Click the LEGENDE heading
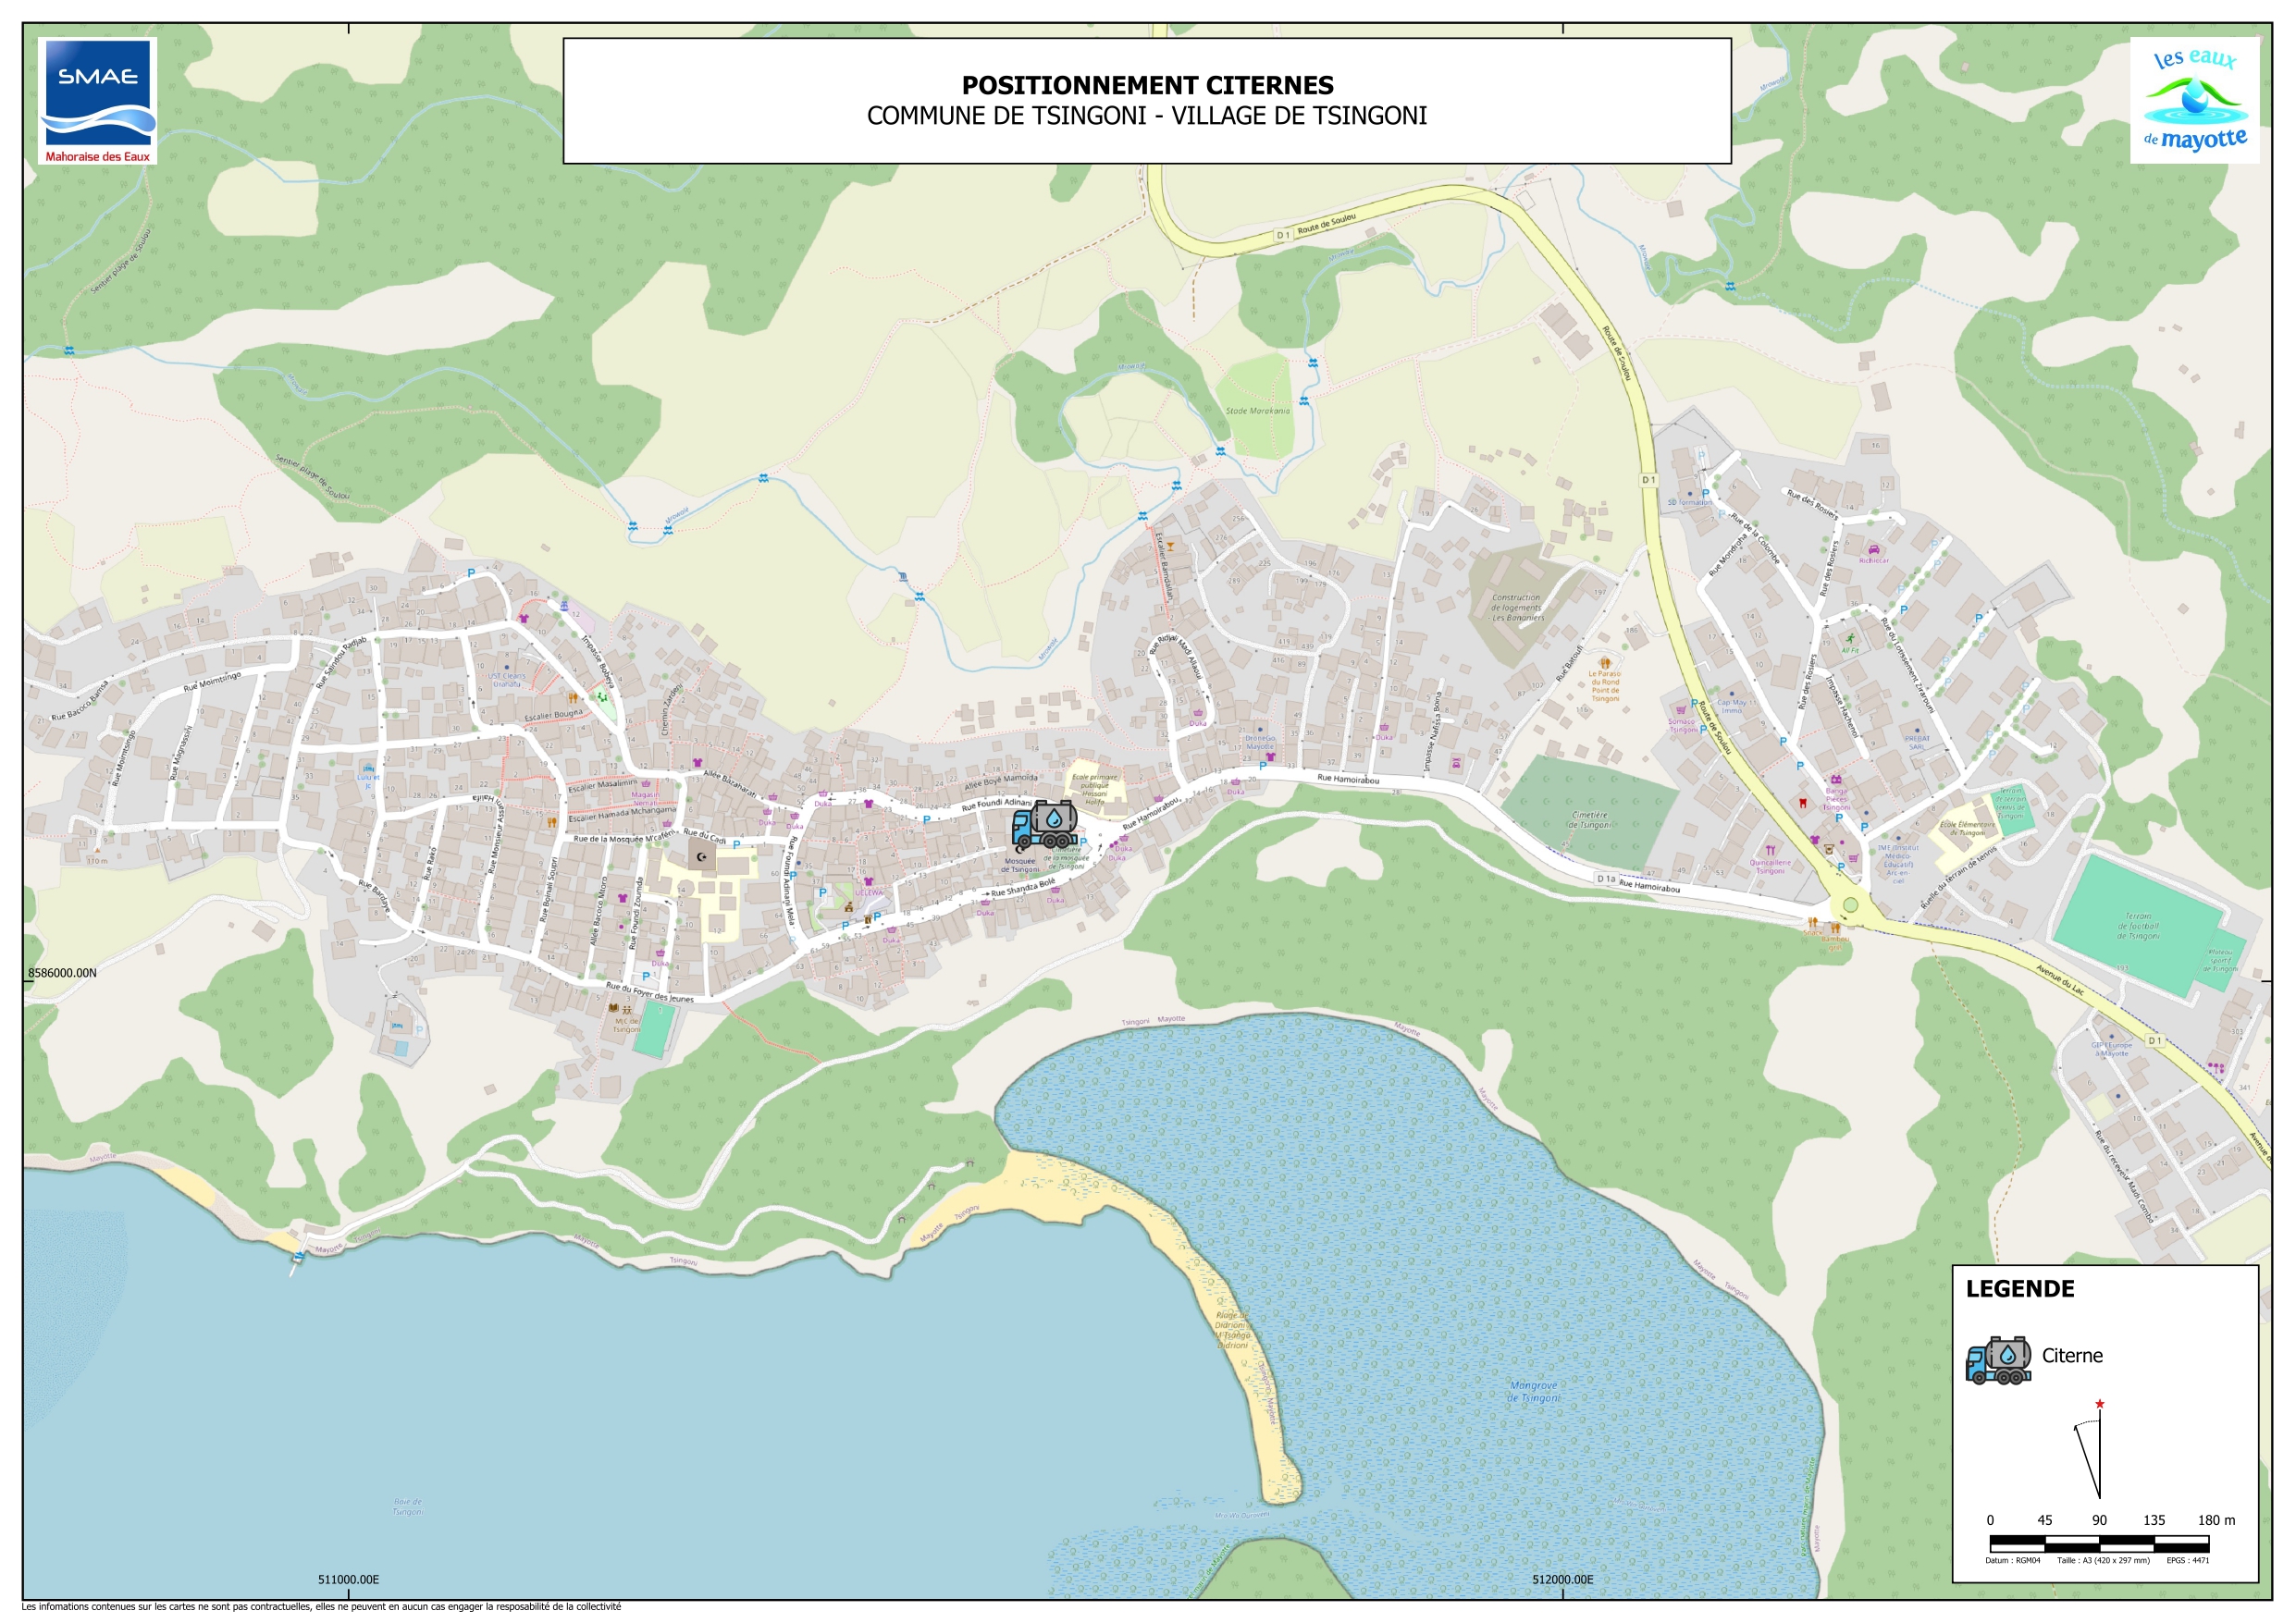 tap(2019, 1288)
